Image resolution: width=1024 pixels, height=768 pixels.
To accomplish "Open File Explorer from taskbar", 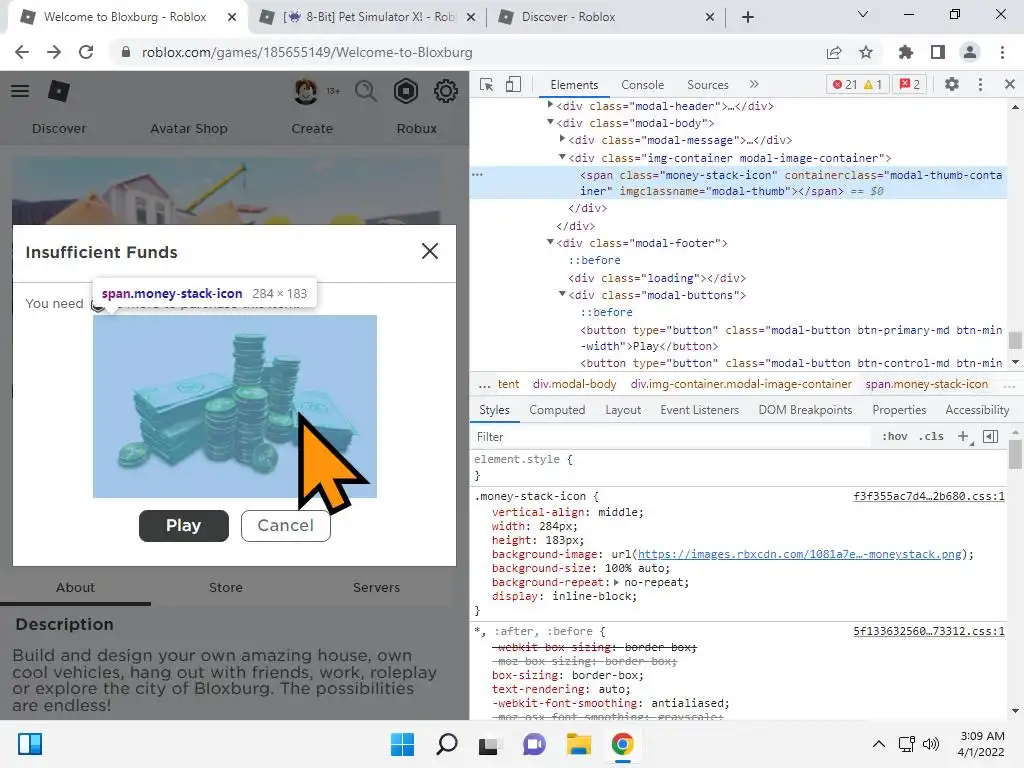I will pos(579,744).
